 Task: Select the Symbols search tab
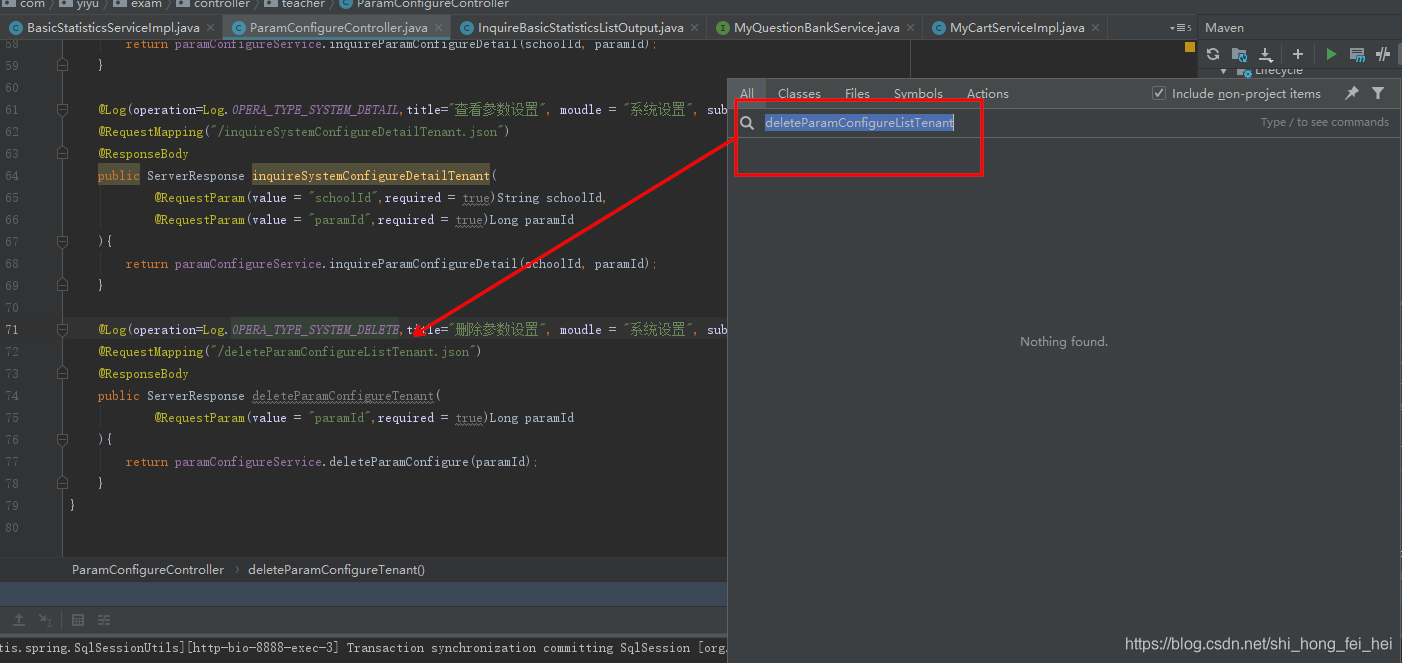918,93
